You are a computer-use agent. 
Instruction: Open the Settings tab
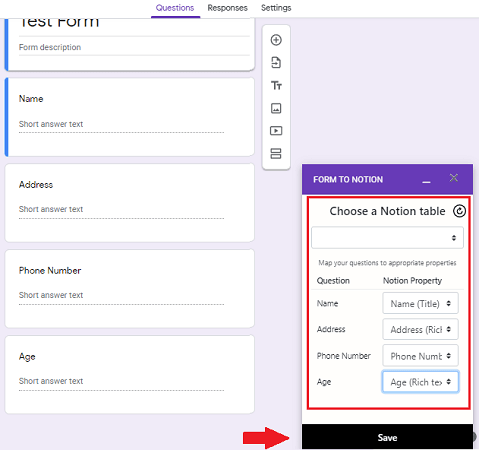click(276, 8)
